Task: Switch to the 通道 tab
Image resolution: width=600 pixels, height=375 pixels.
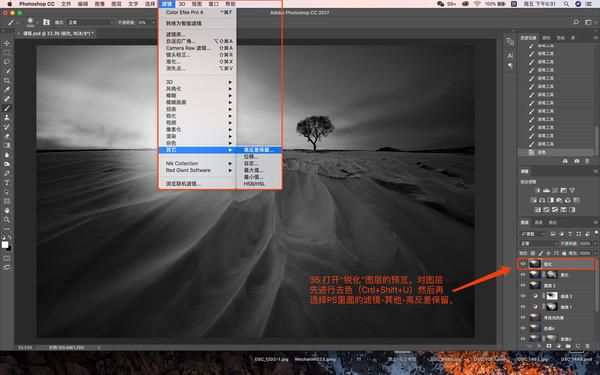Action: pyautogui.click(x=538, y=222)
